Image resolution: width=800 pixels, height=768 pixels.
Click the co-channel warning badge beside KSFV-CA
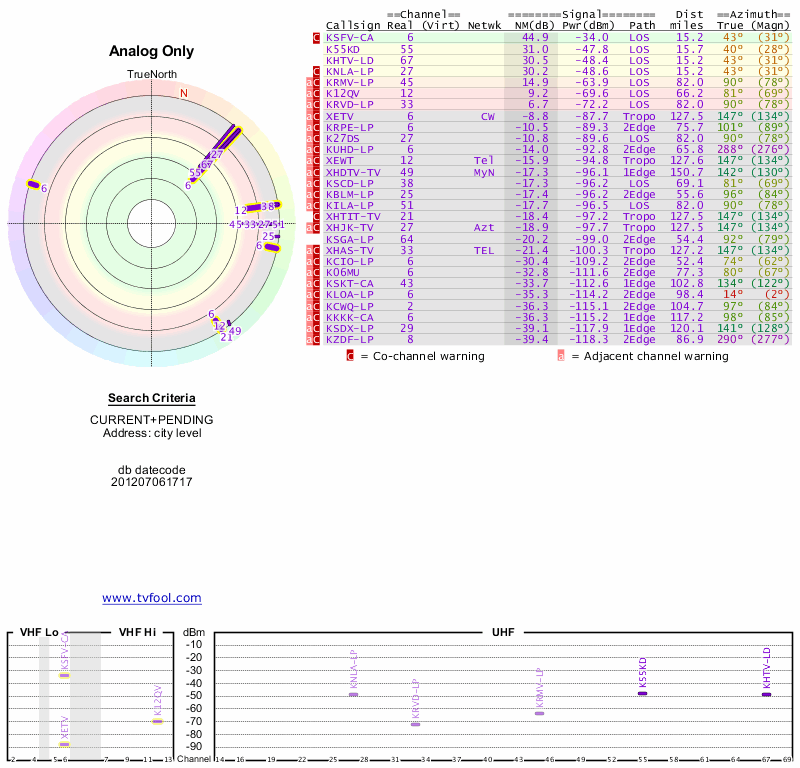coord(316,38)
